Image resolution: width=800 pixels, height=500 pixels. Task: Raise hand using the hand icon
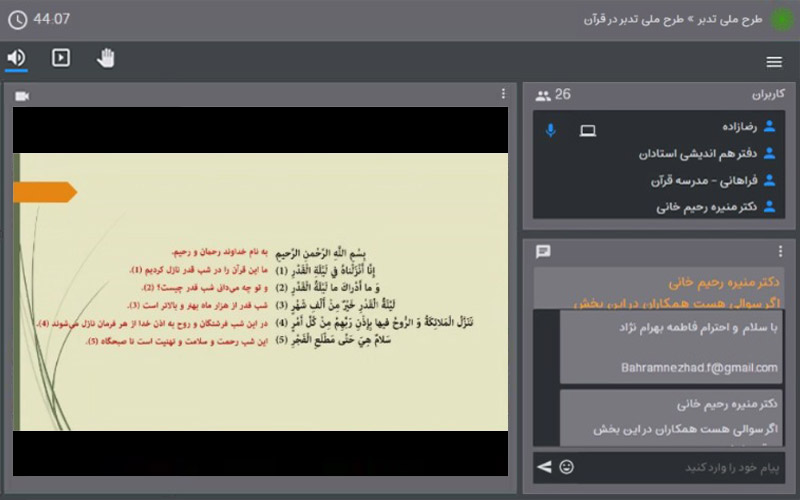106,58
